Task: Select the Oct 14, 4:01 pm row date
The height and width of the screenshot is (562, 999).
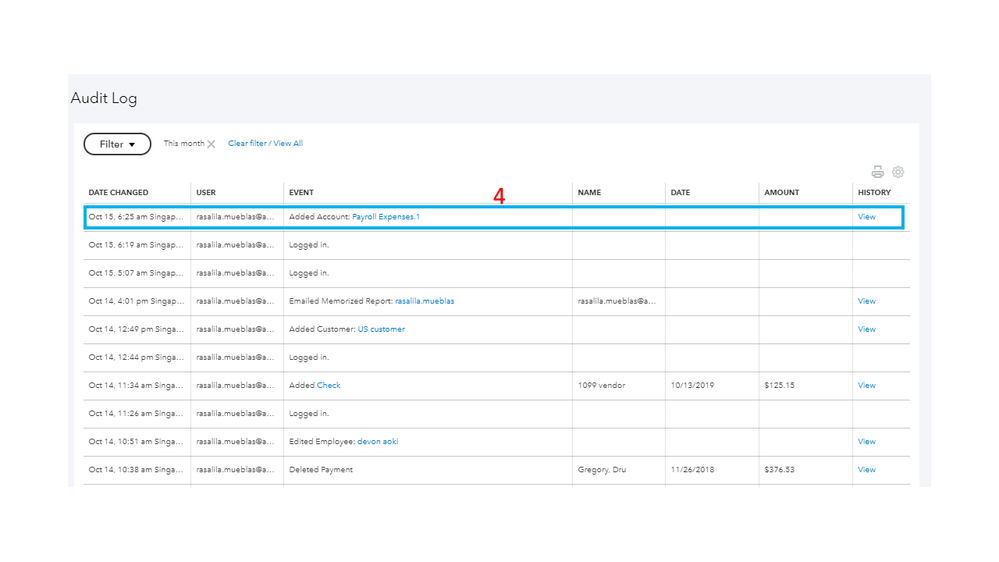Action: (x=136, y=301)
